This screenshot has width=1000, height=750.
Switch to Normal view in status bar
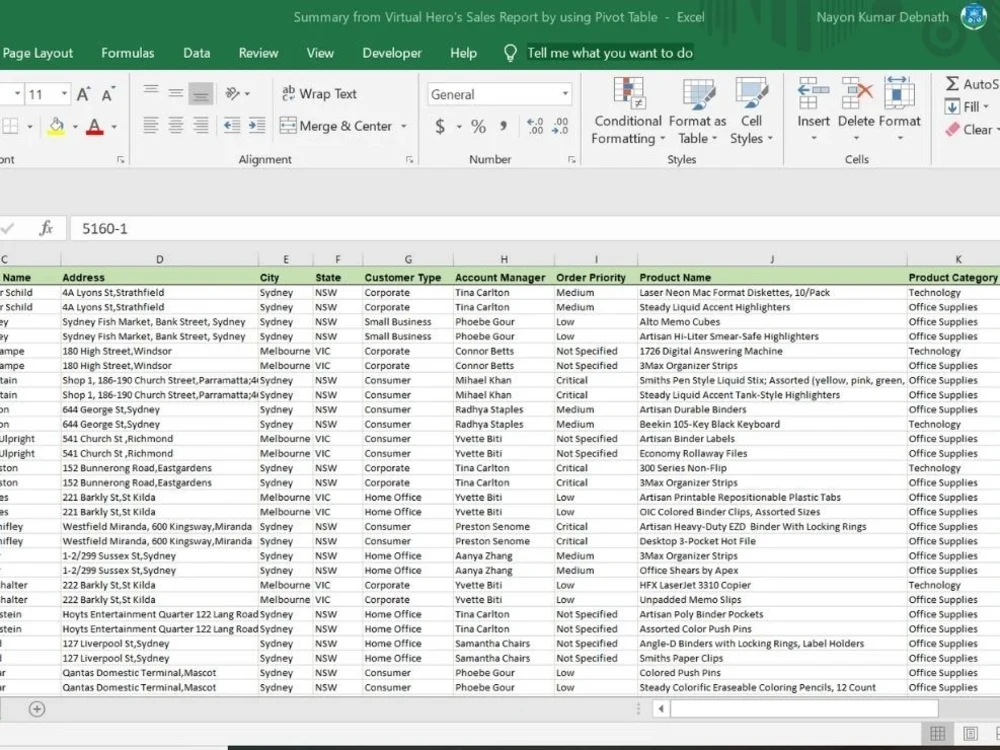(x=938, y=733)
